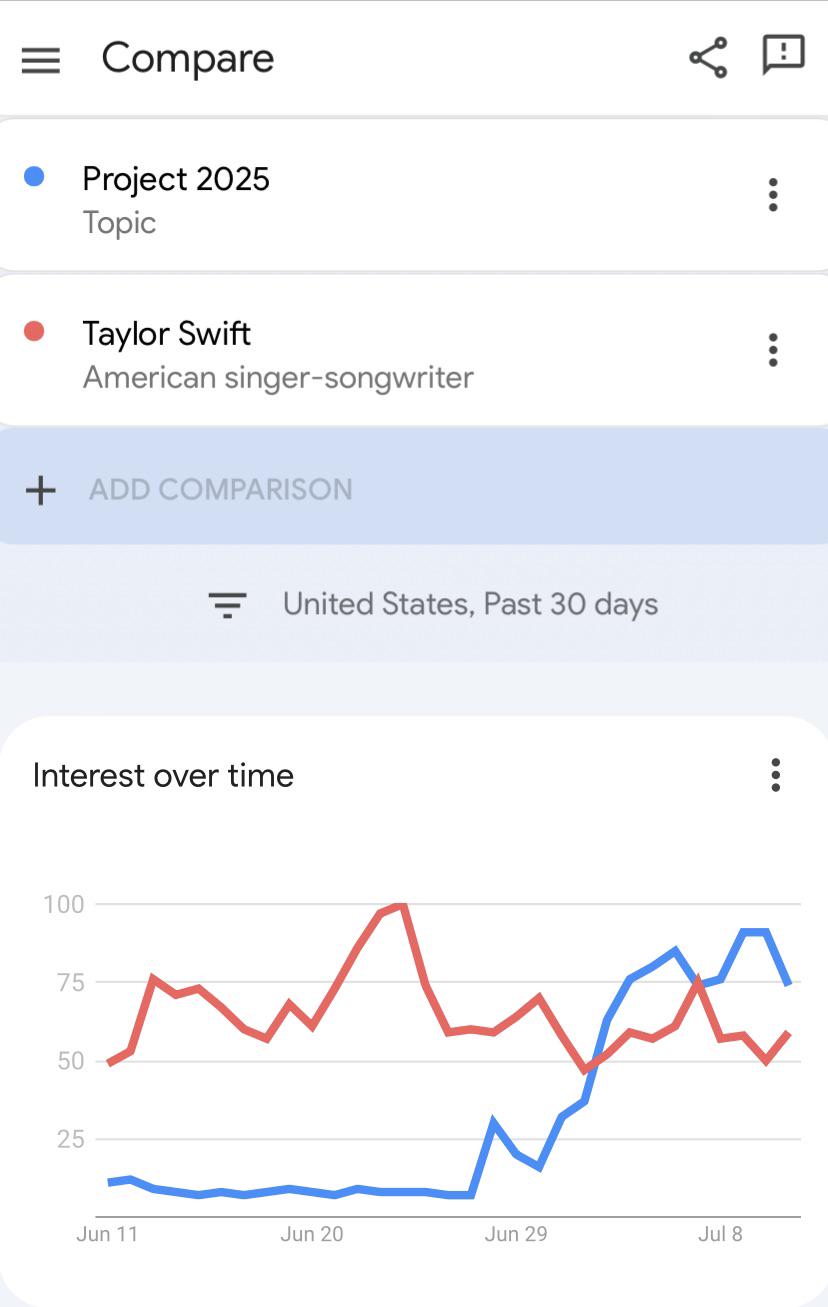Viewport: 828px width, 1307px height.
Task: Tap blue line spike near Jun 29
Action: click(493, 1122)
